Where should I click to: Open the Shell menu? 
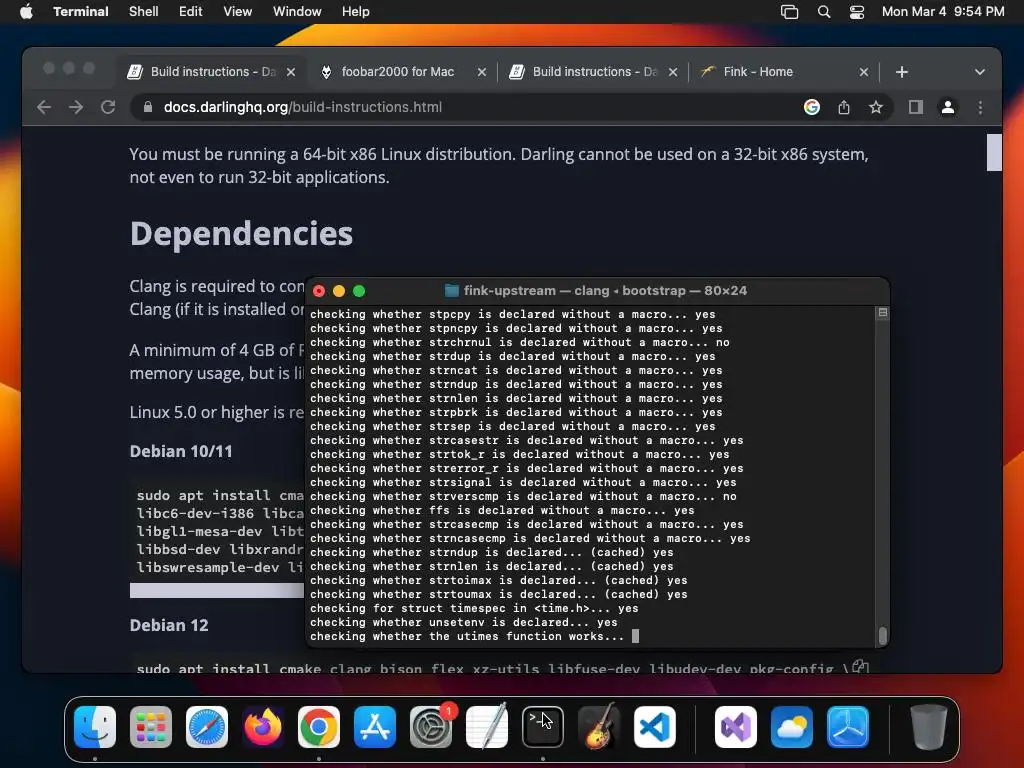[x=143, y=11]
